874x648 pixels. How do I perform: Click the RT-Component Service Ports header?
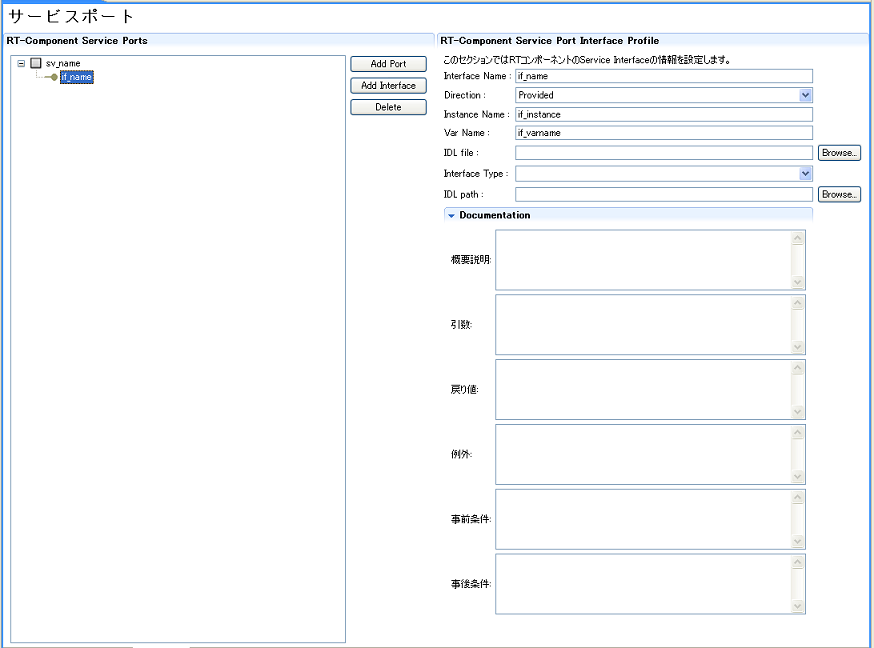pyautogui.click(x=77, y=41)
